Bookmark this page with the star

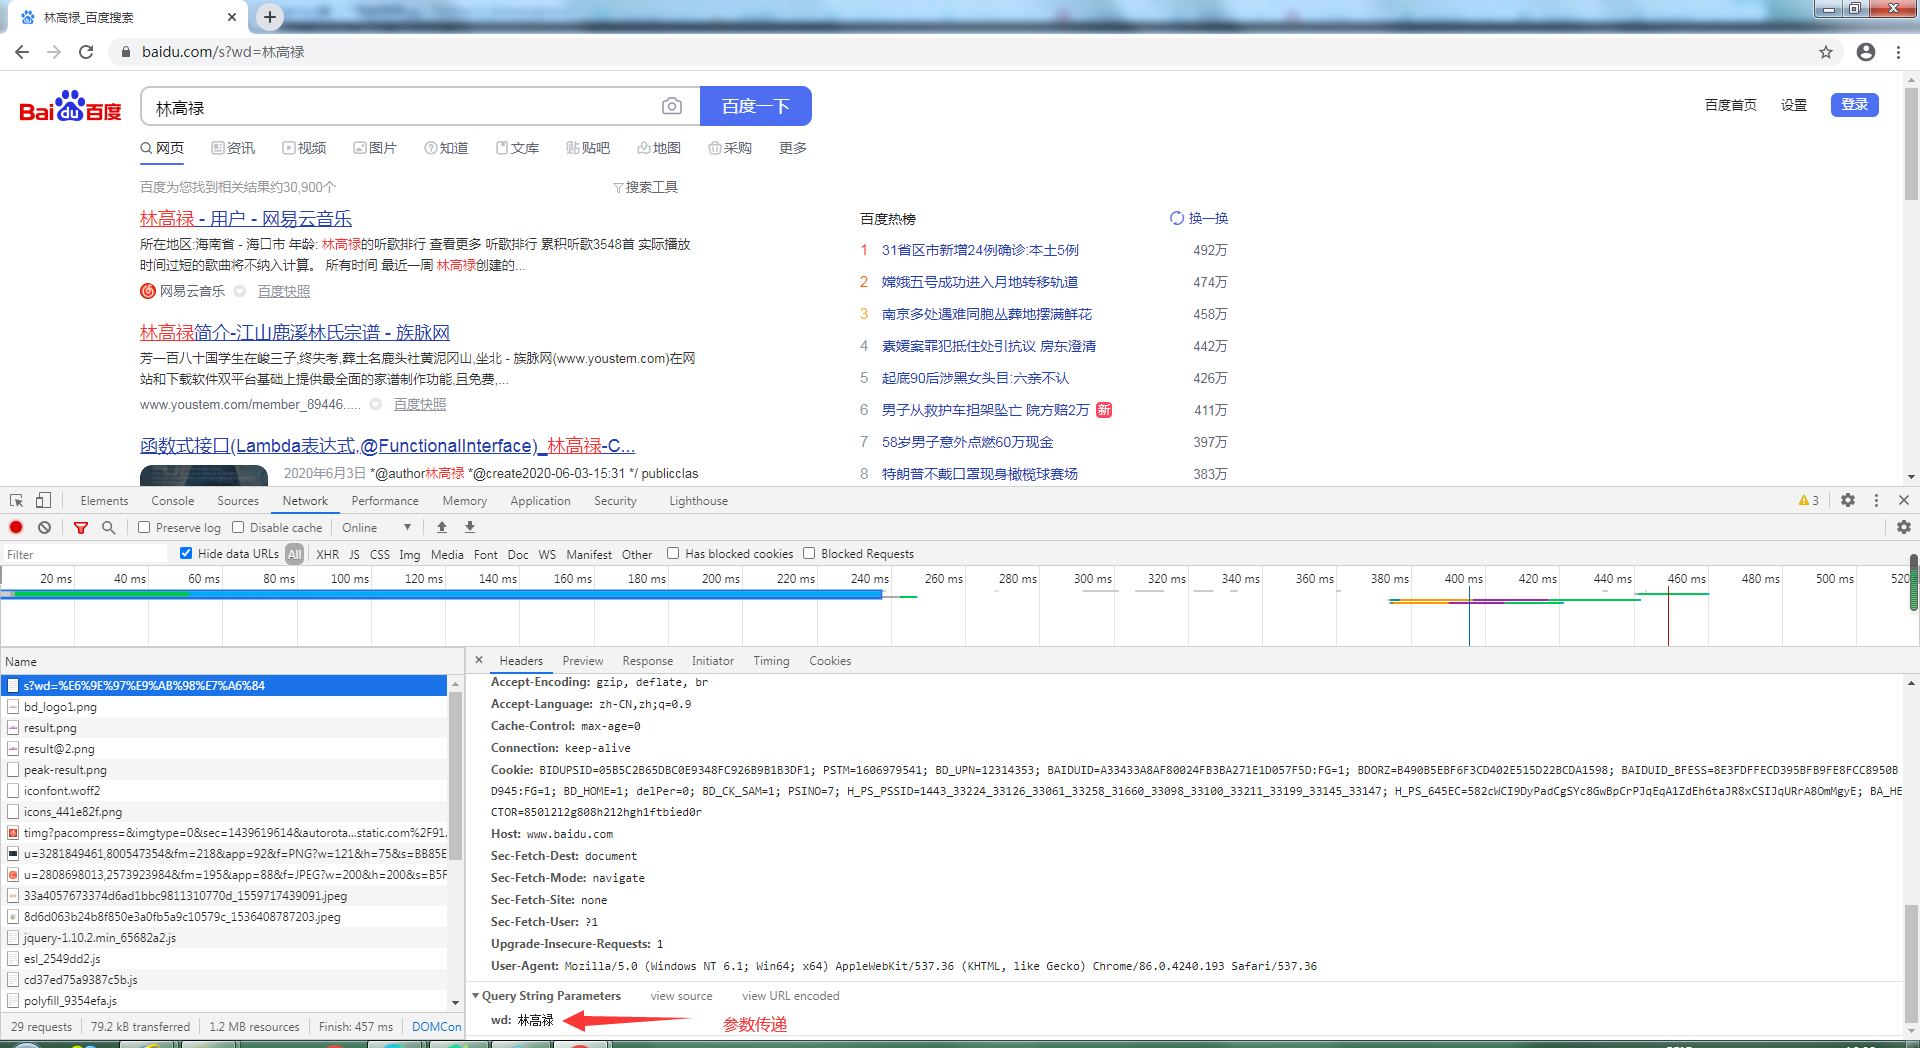tap(1826, 52)
